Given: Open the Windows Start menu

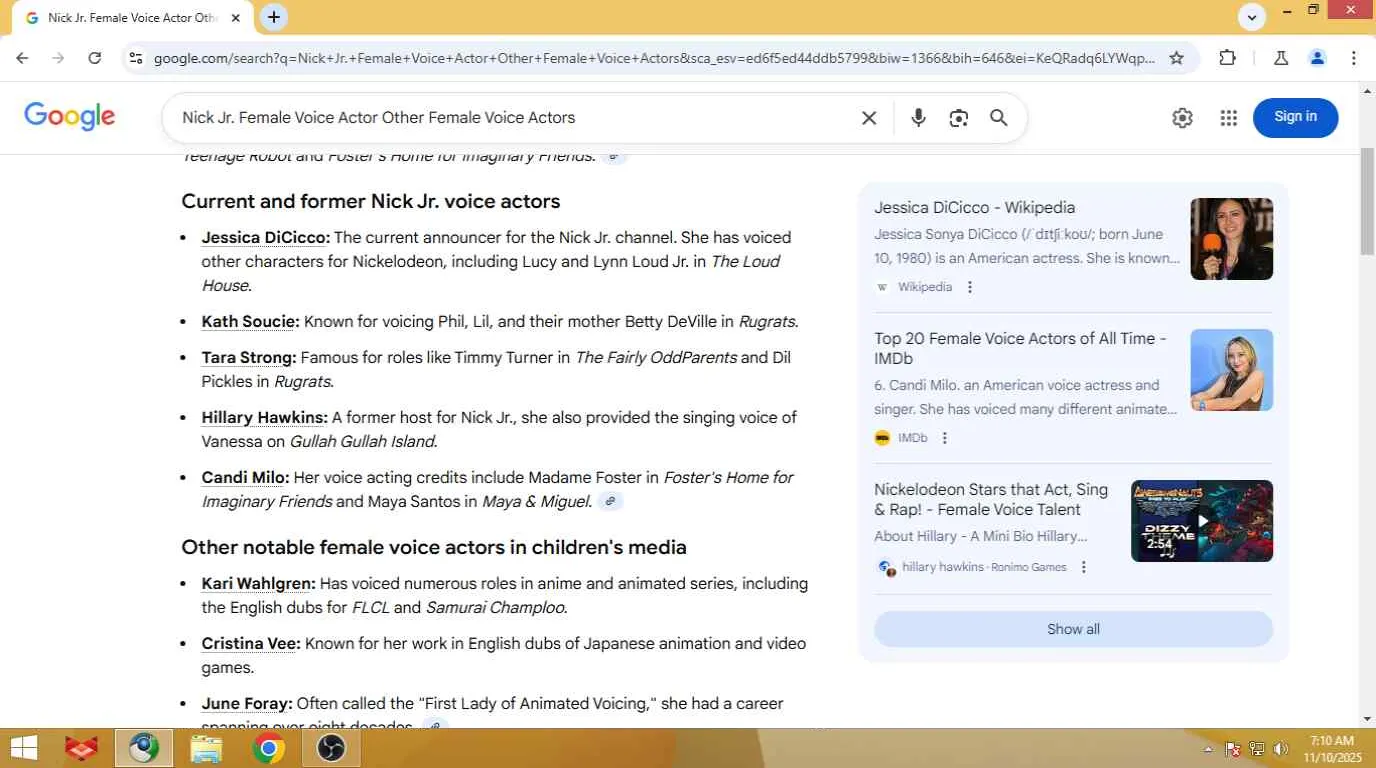Looking at the screenshot, I should (24, 748).
